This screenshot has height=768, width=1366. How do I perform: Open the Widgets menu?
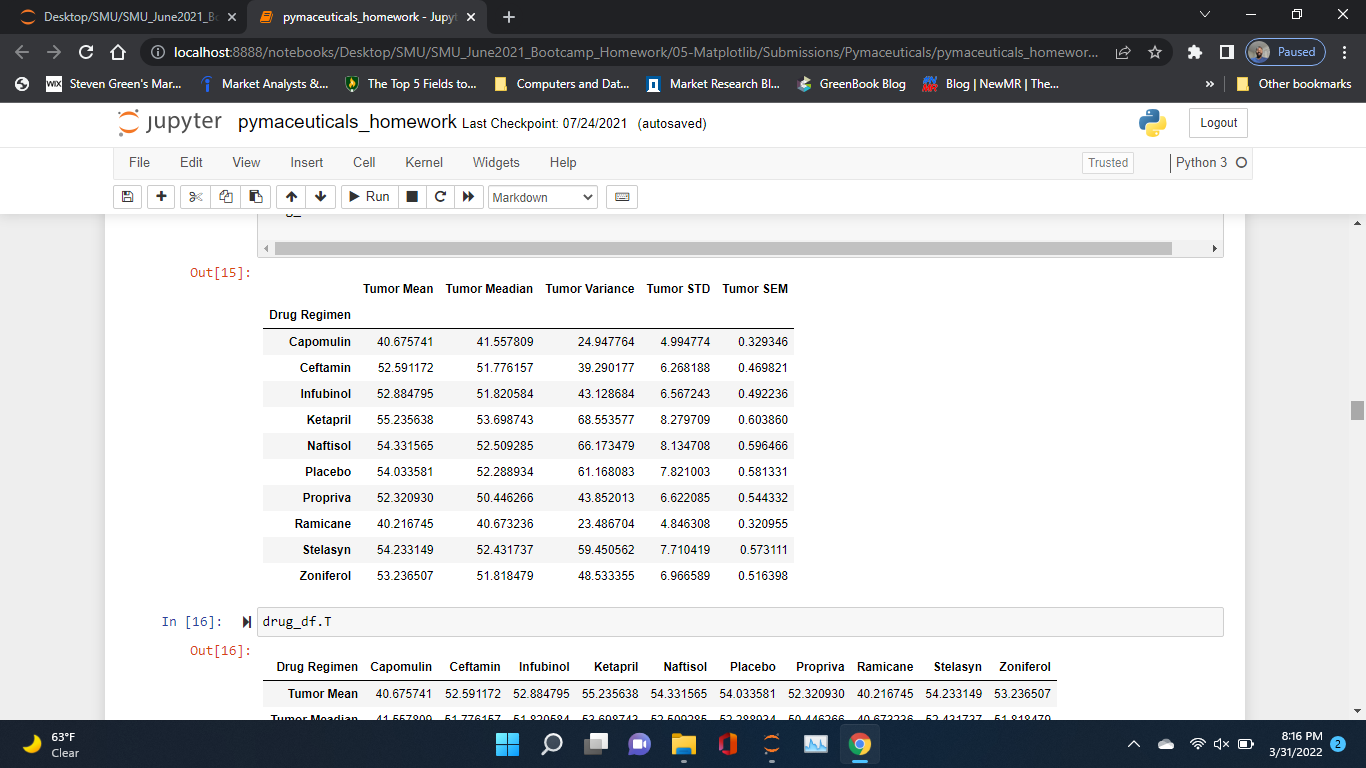pos(496,162)
